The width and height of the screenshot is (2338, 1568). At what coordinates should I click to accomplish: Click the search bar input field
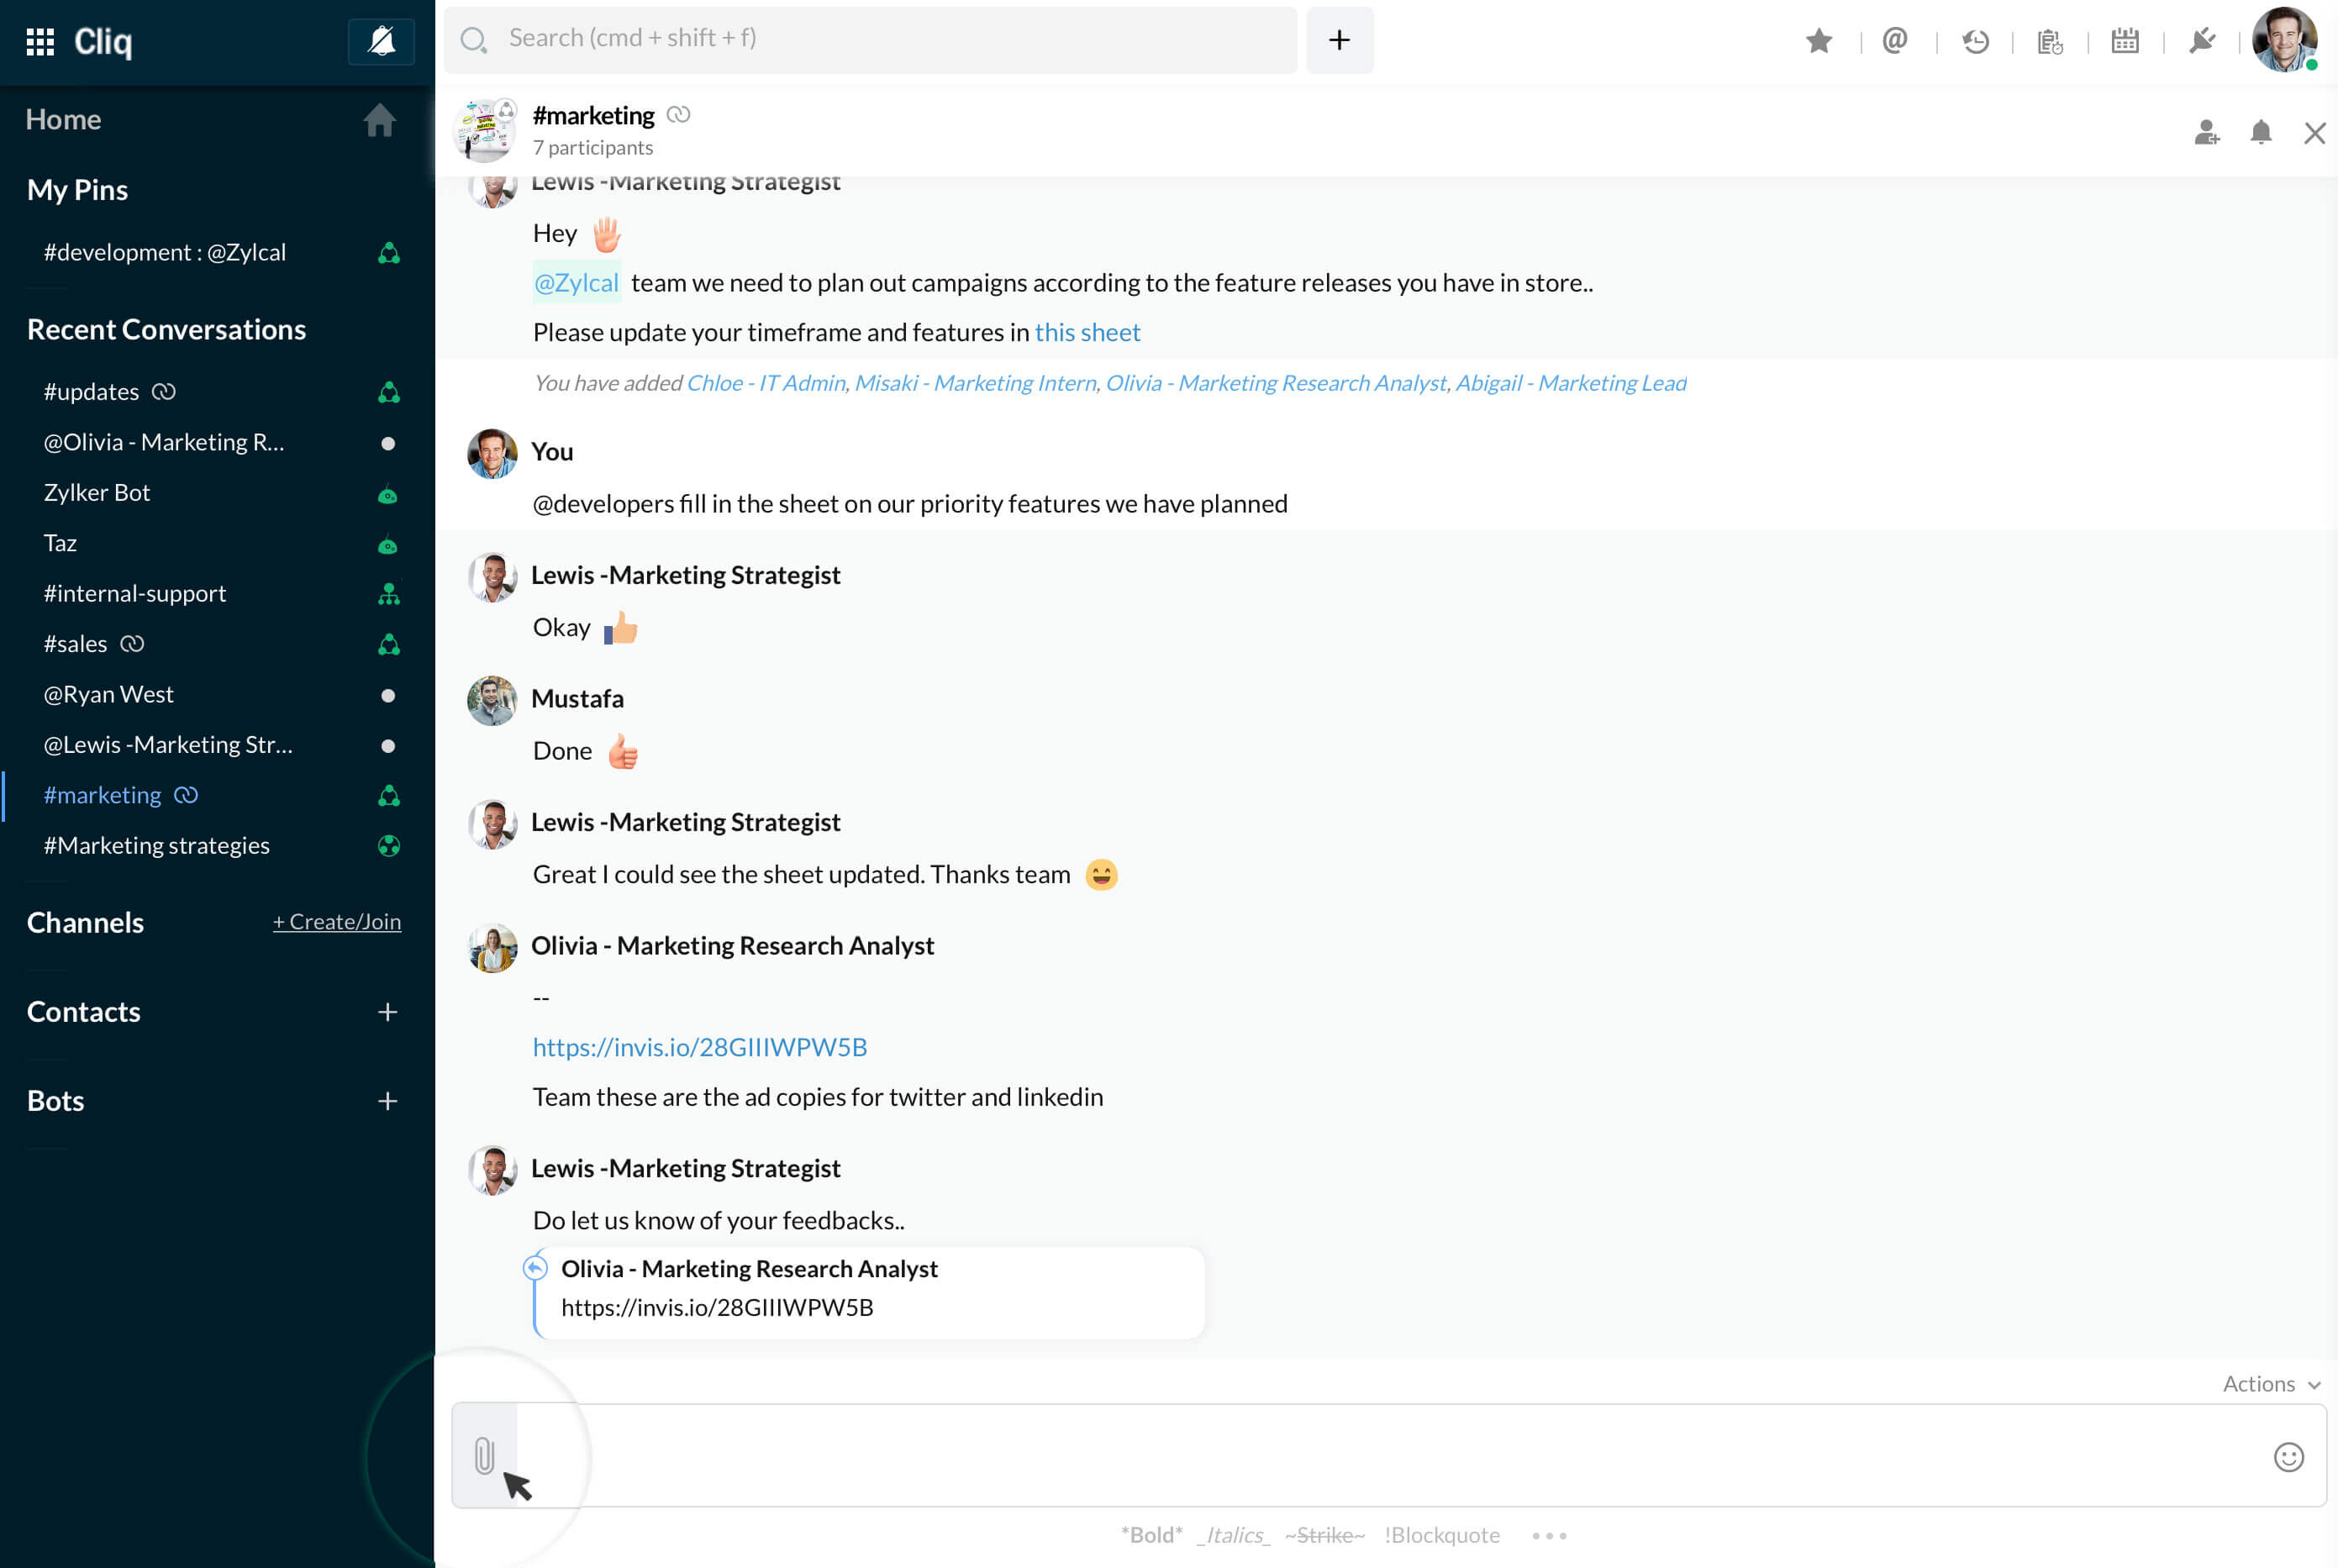coord(870,39)
